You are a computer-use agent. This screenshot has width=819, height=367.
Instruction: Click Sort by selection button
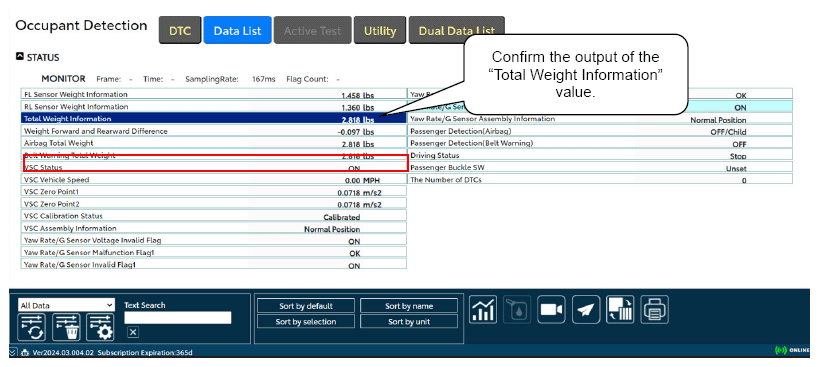click(306, 322)
